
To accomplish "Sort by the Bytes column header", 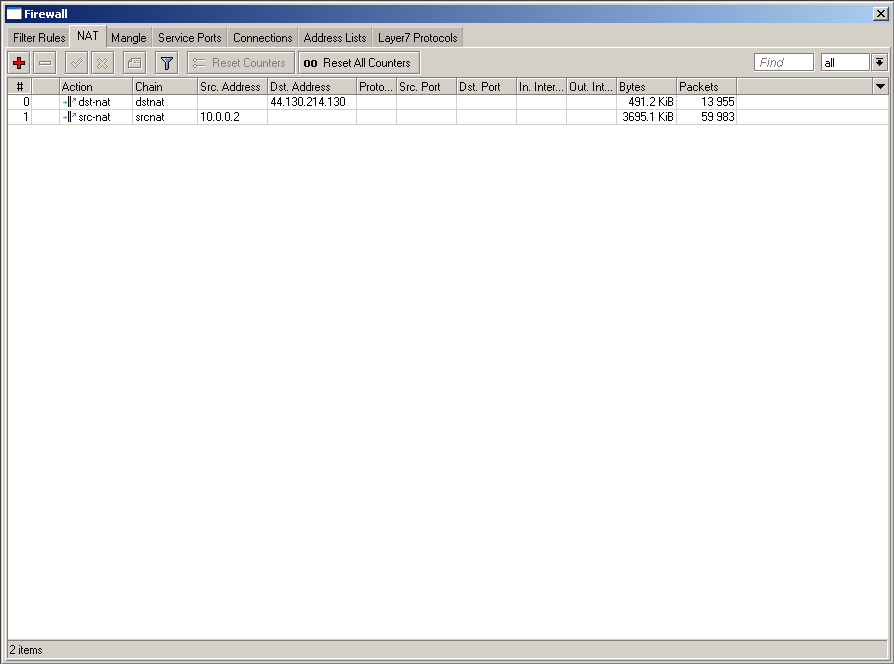I will click(x=646, y=87).
